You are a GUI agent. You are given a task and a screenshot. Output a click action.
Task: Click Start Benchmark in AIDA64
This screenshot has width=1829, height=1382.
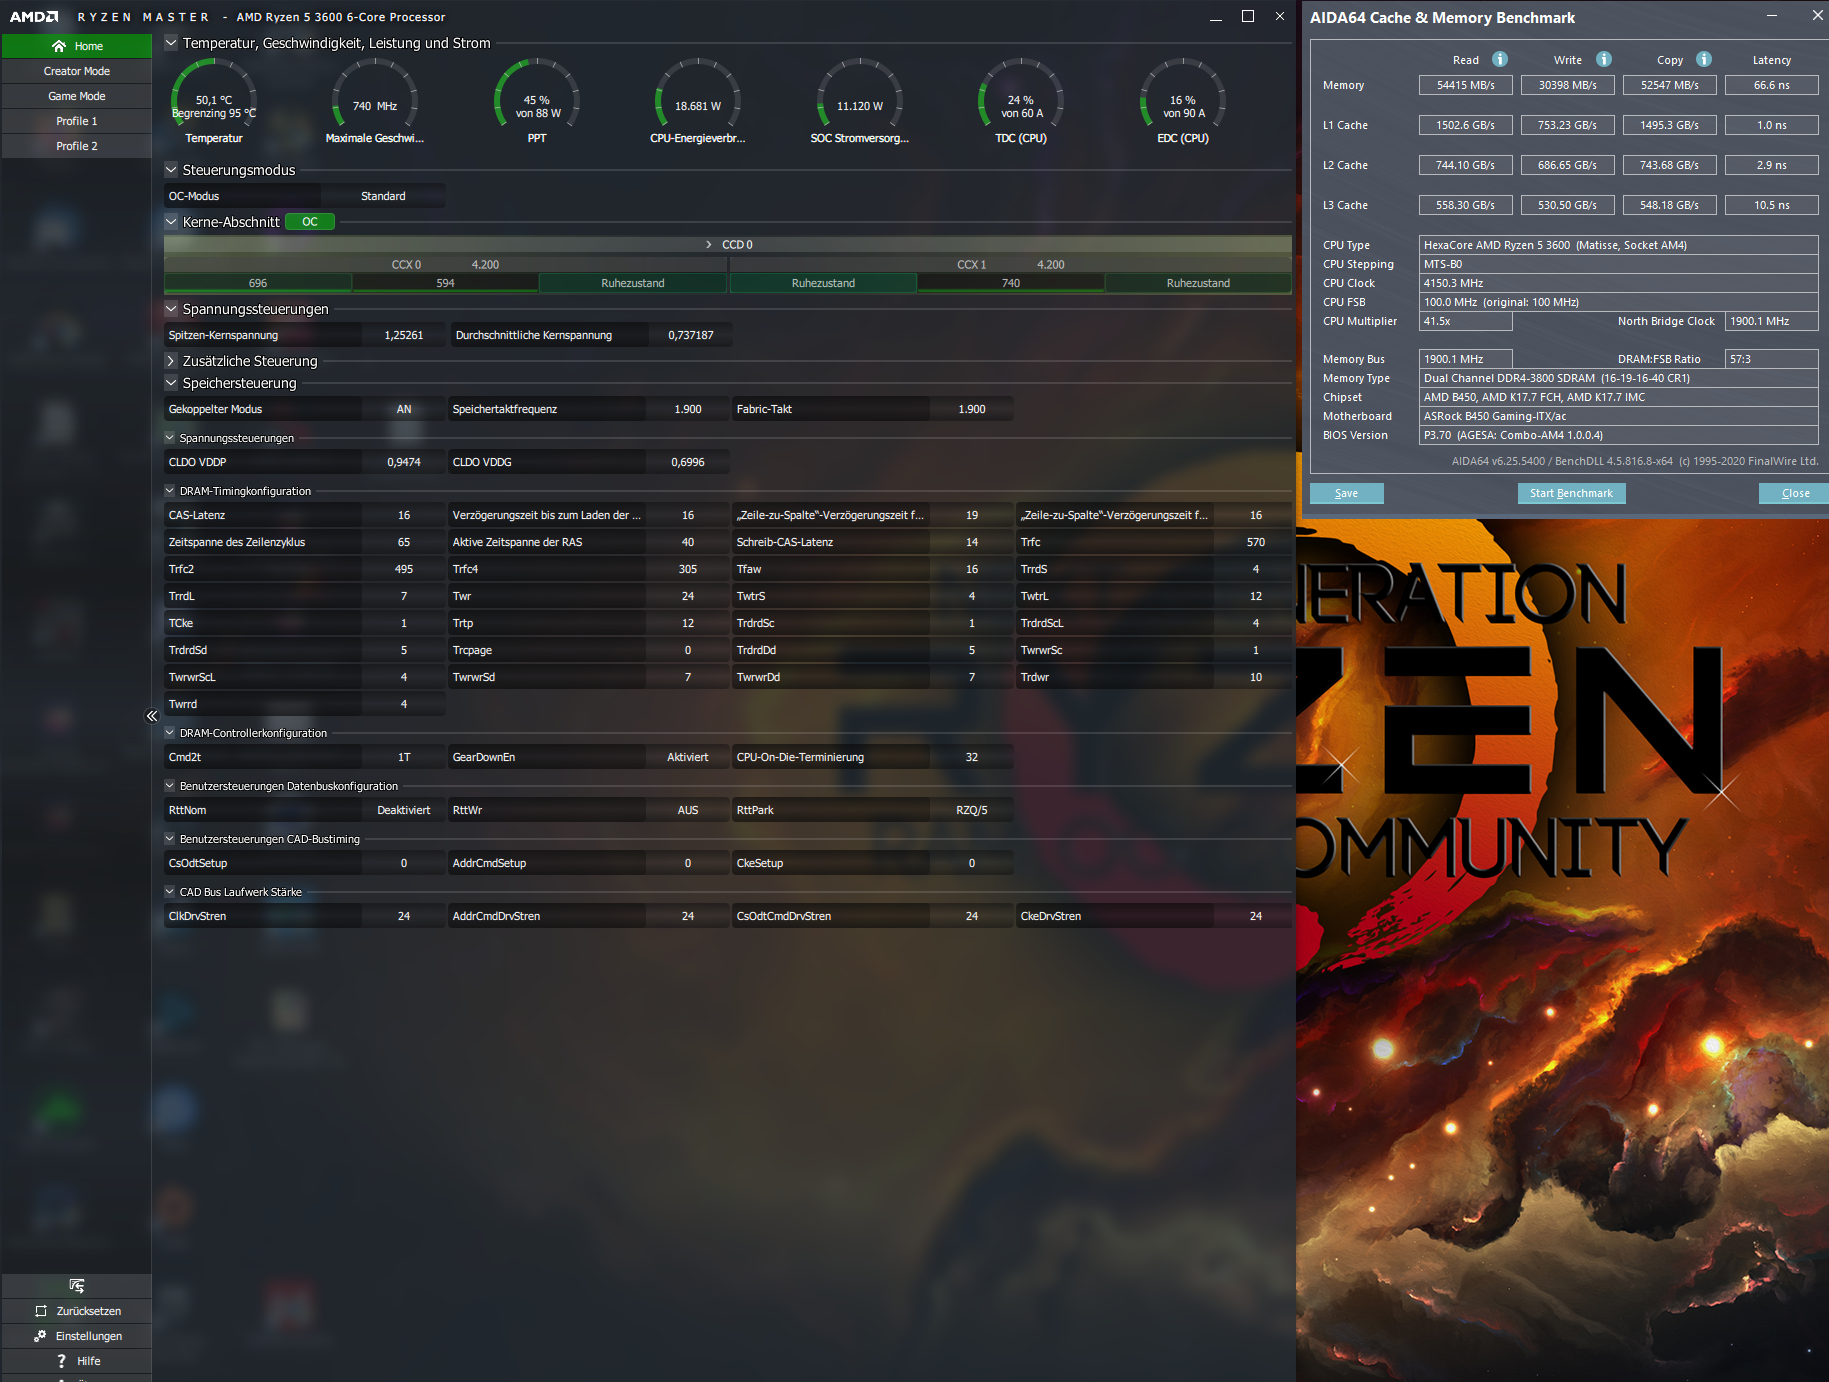pyautogui.click(x=1571, y=493)
